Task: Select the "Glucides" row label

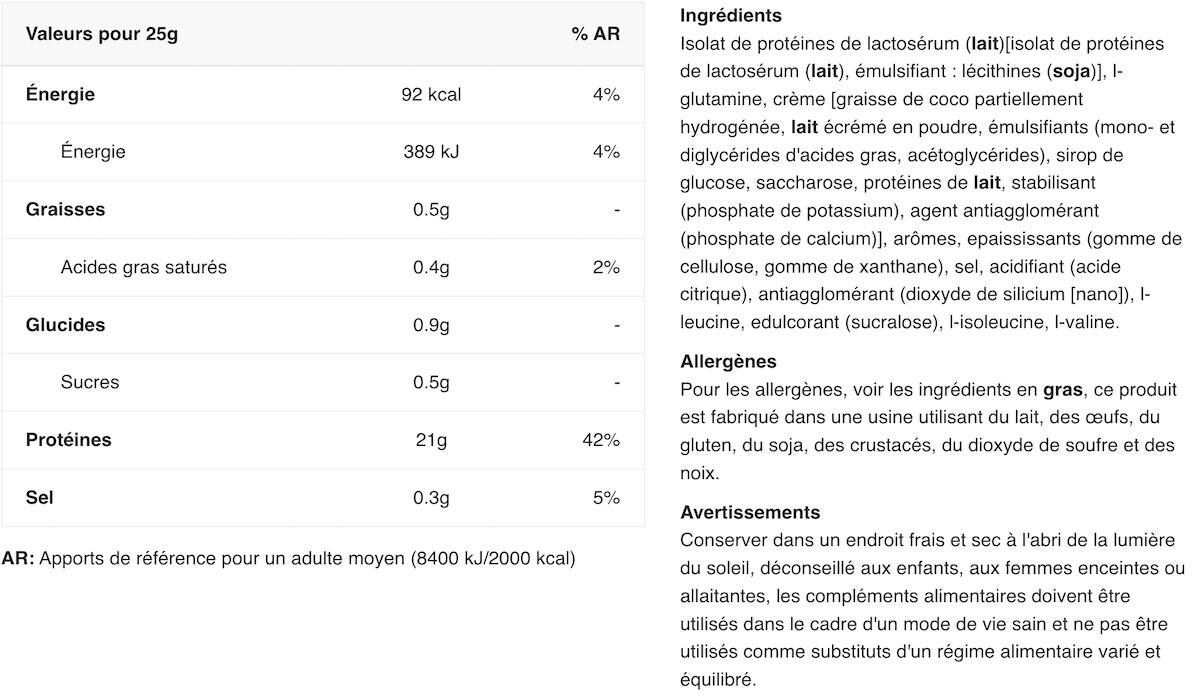Action: pos(65,325)
